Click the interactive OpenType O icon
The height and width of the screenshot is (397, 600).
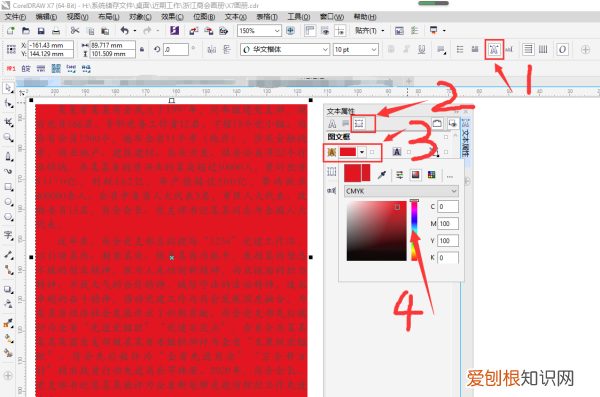[x=562, y=49]
